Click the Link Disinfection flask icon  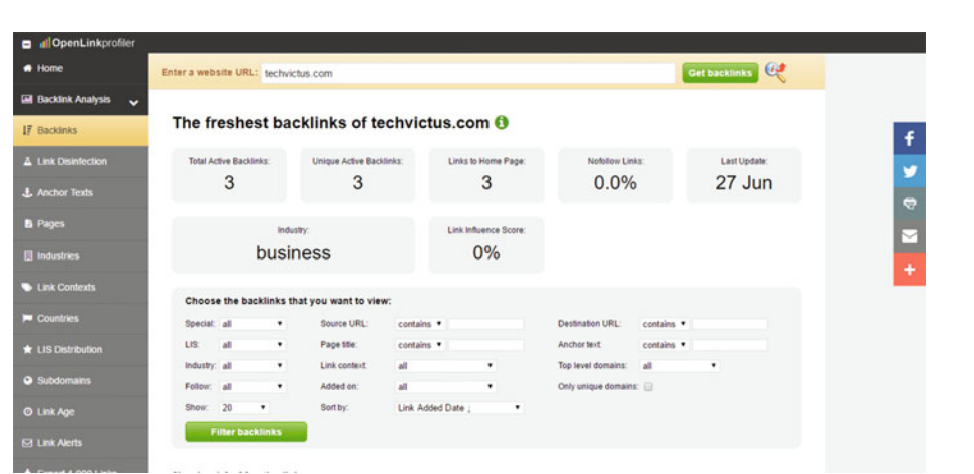(x=27, y=162)
